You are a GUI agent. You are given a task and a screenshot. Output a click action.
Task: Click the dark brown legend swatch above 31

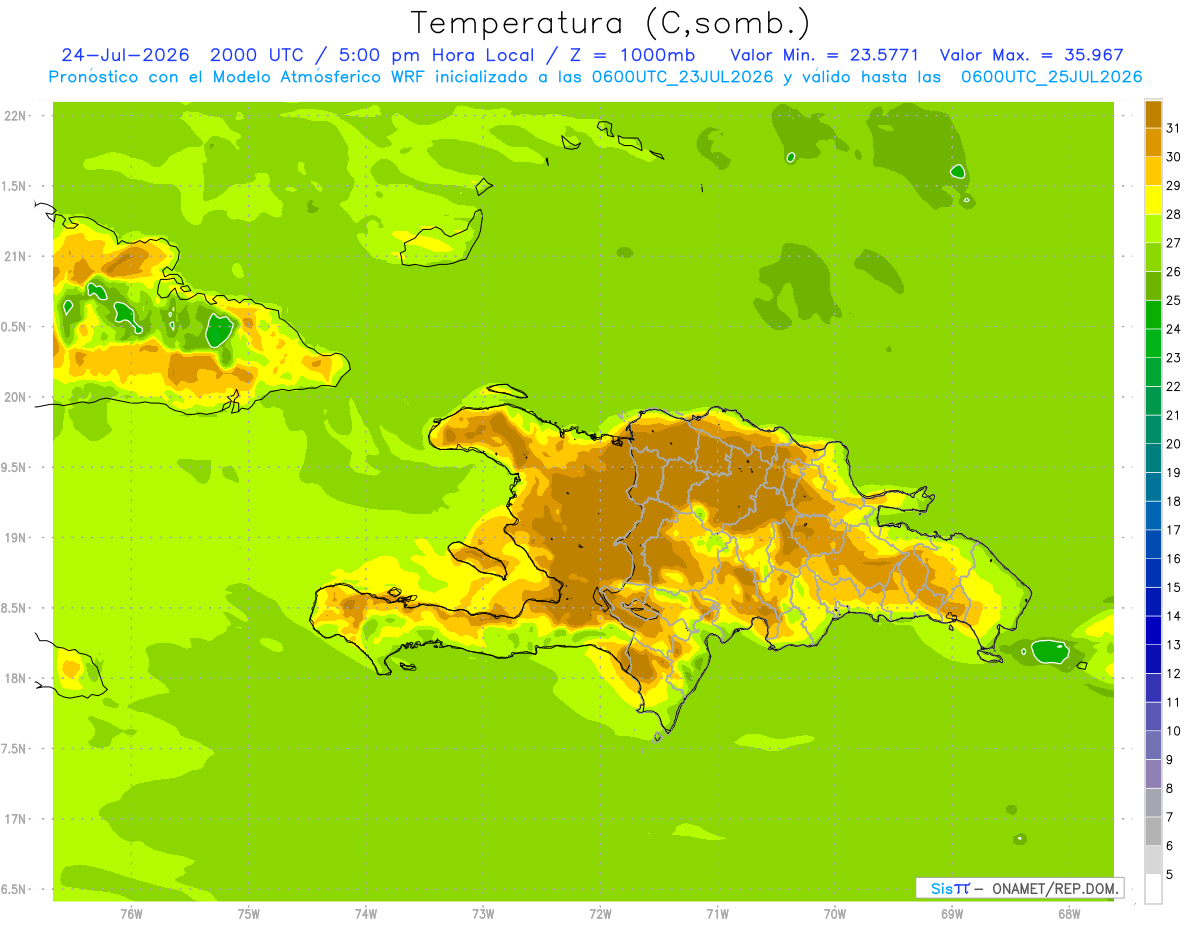pos(1154,113)
